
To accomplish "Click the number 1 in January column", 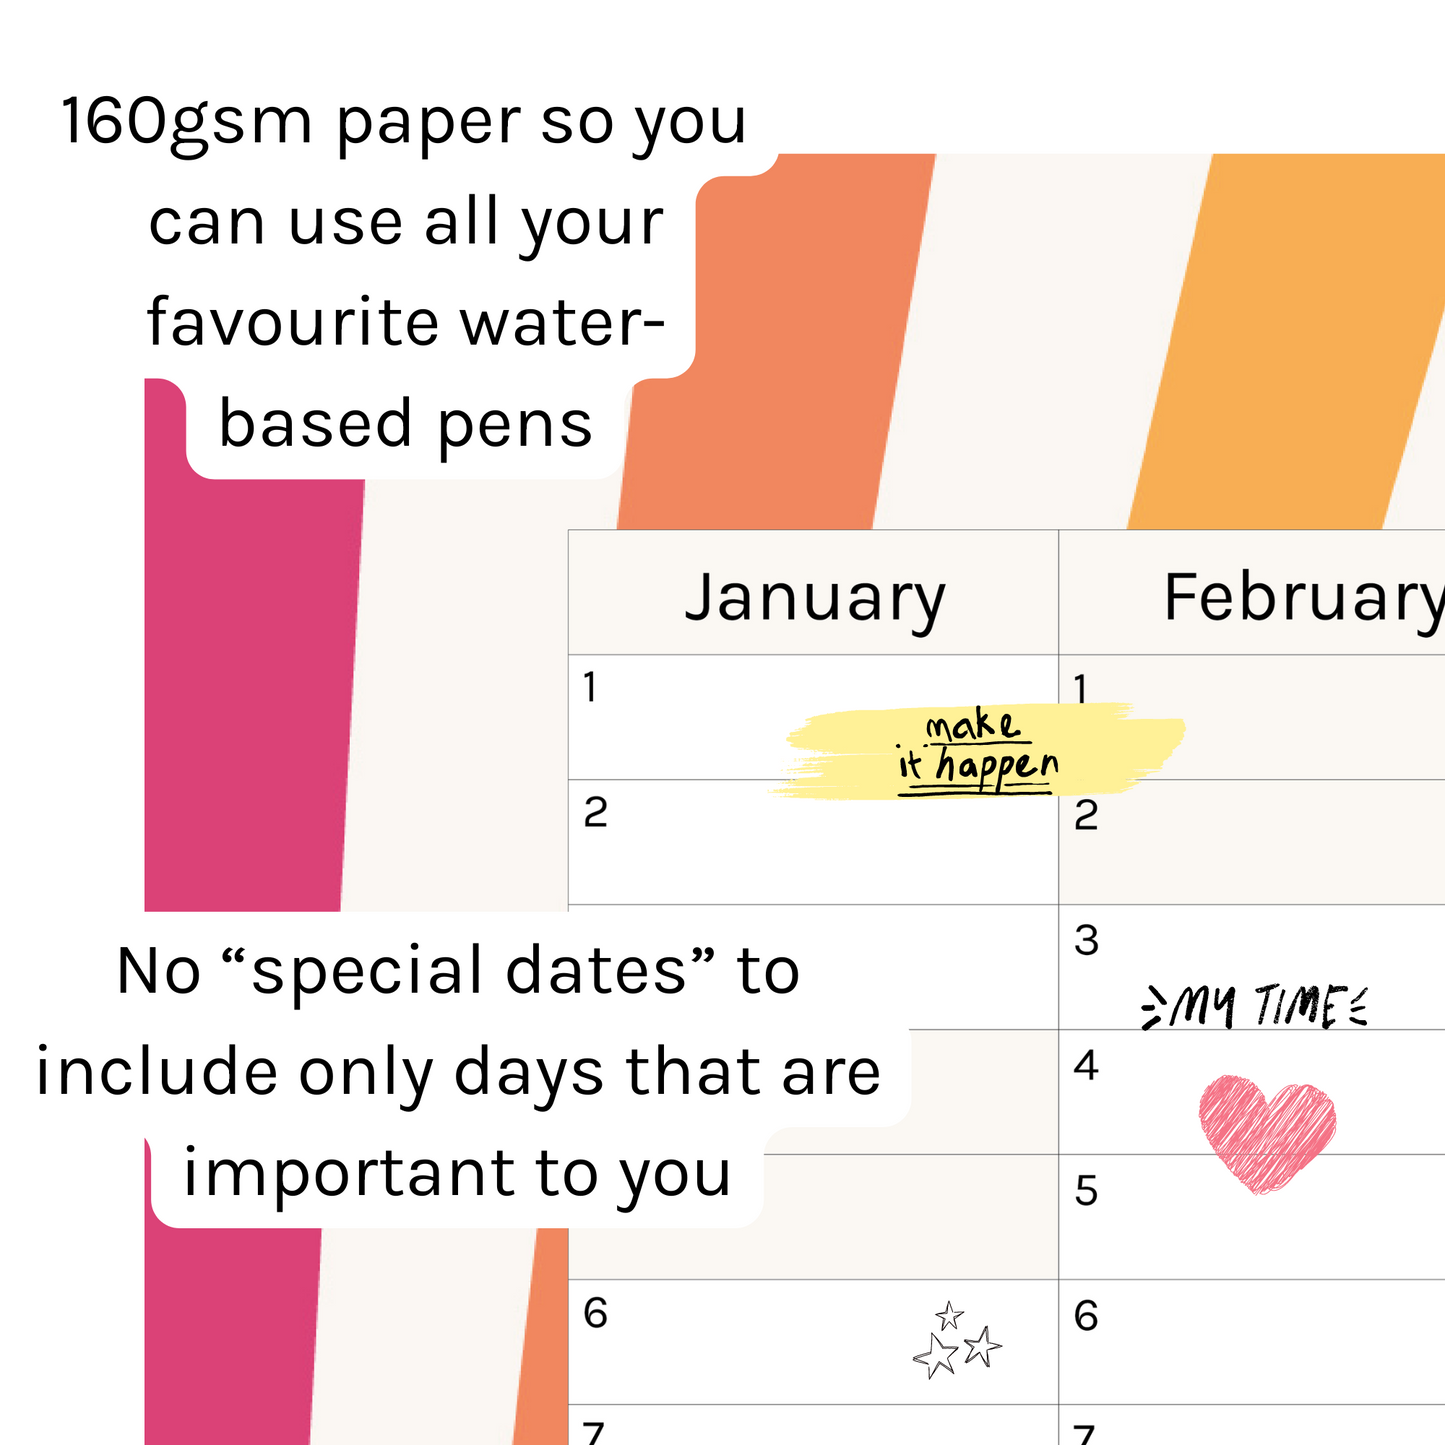I will point(591,688).
